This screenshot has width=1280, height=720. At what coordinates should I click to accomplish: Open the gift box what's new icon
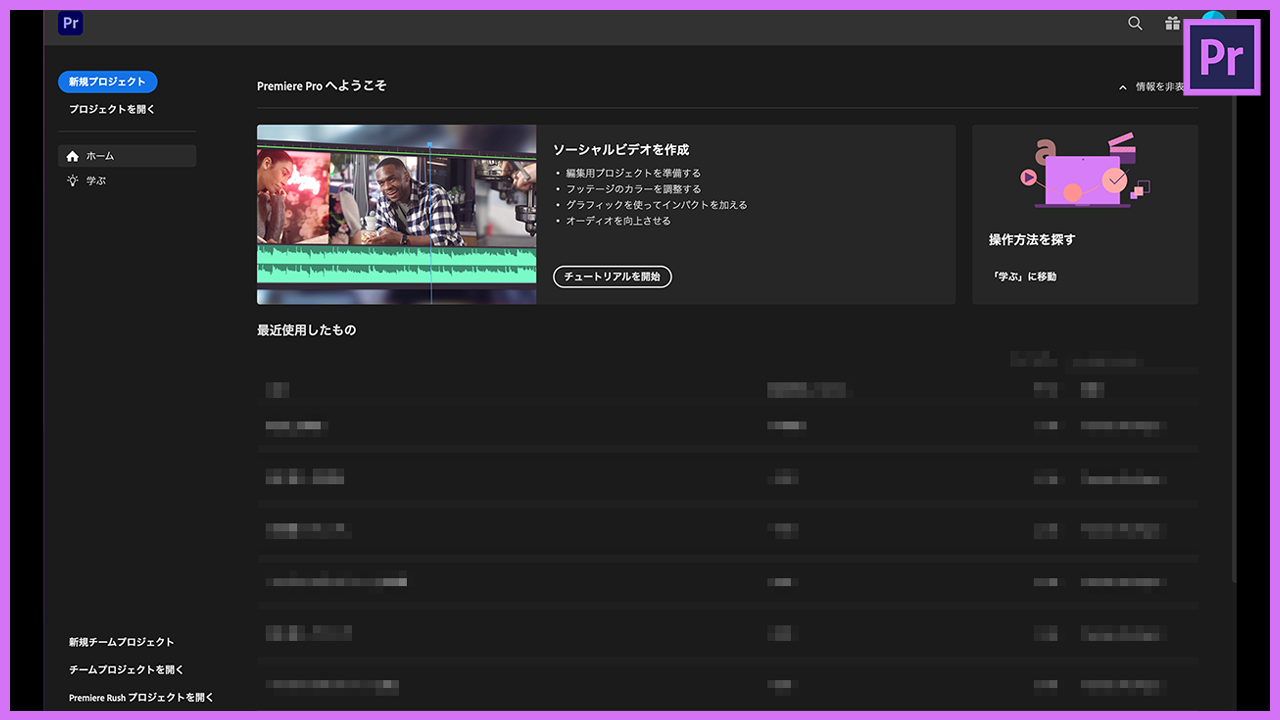[x=1172, y=23]
